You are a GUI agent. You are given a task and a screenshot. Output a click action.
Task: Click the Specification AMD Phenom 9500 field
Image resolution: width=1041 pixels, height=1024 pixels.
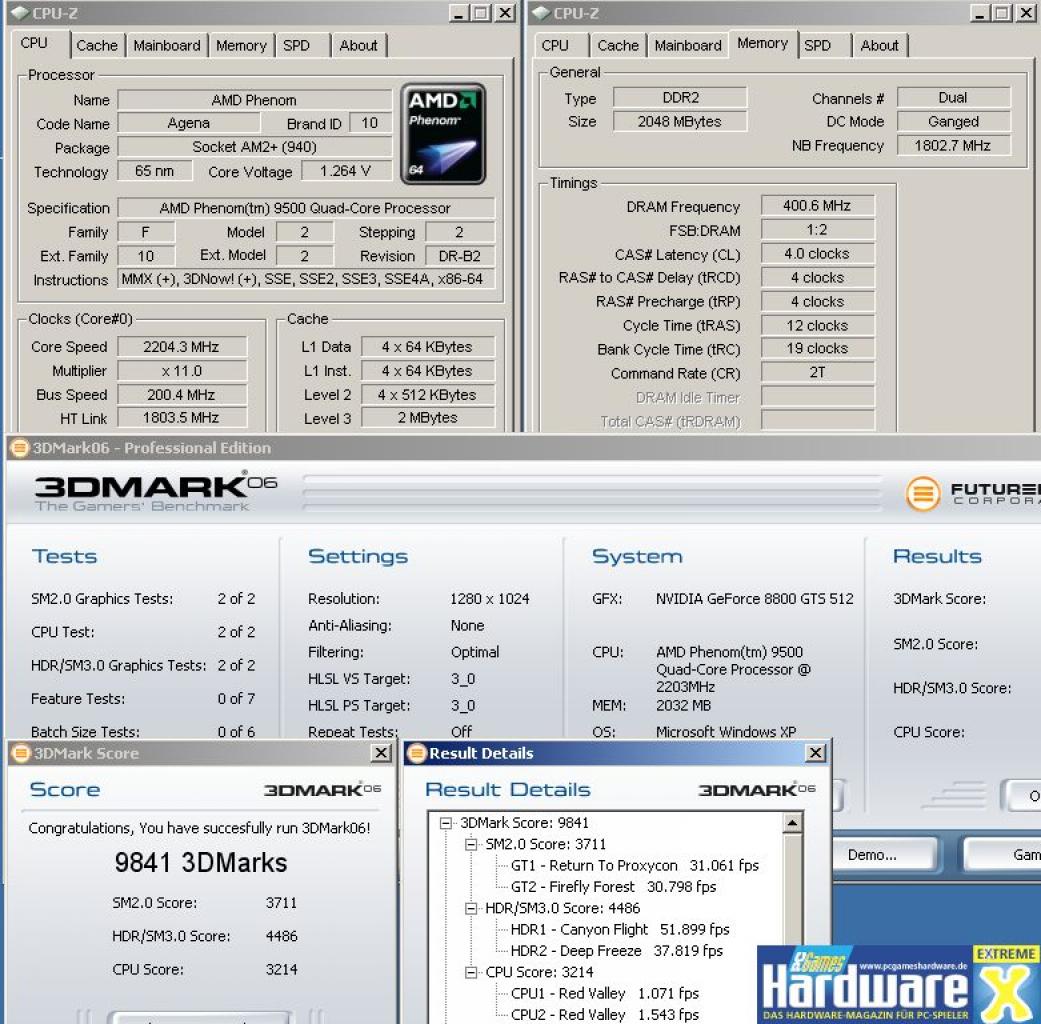tap(306, 209)
